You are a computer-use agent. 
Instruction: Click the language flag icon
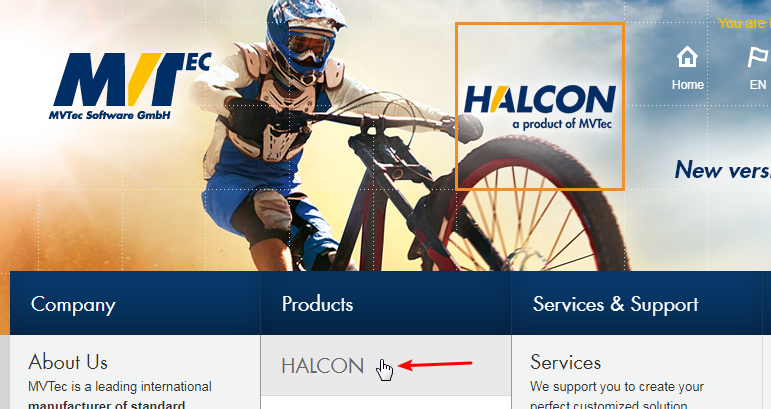[x=758, y=57]
